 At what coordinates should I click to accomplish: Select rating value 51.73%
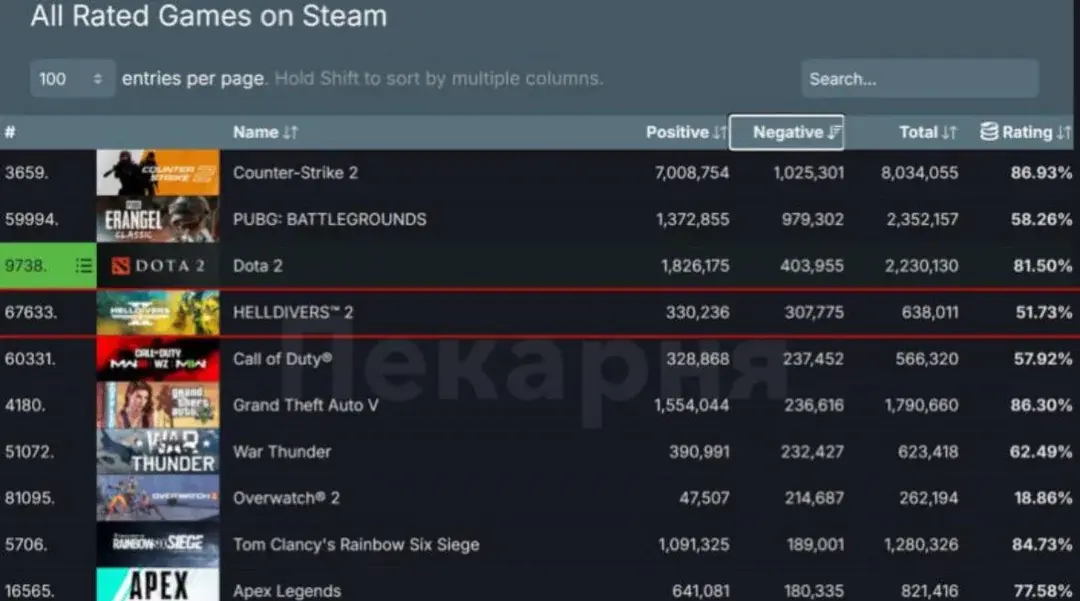[x=1044, y=313]
